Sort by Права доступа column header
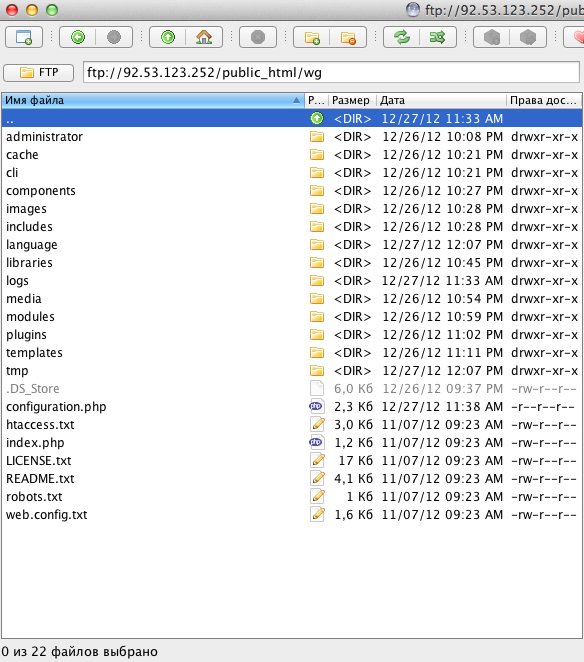This screenshot has width=584, height=662. pyautogui.click(x=544, y=100)
